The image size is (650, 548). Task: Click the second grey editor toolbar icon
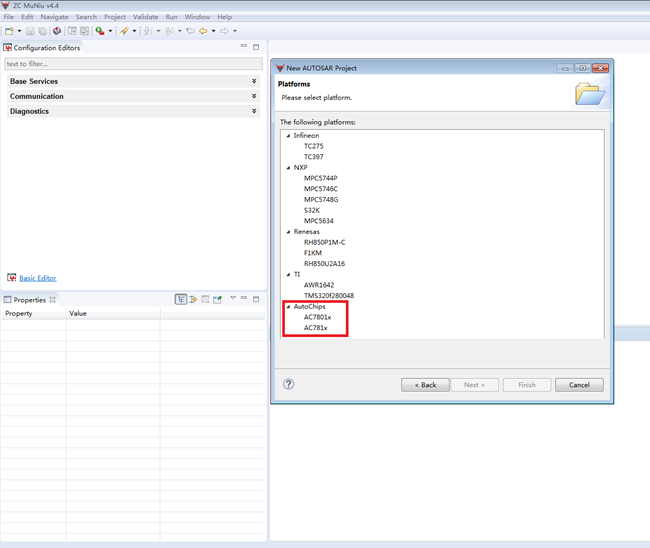85,31
